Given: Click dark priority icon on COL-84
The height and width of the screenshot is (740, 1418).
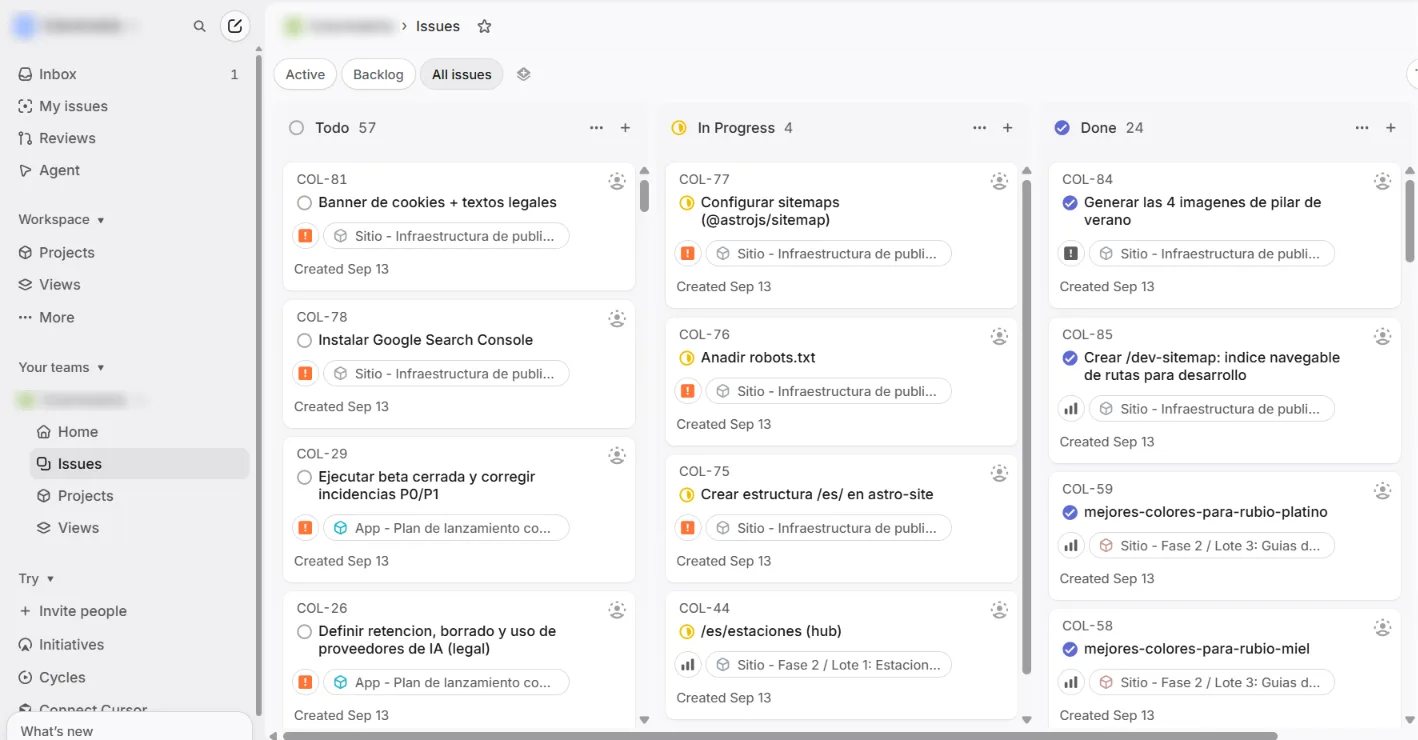Looking at the screenshot, I should pos(1071,254).
